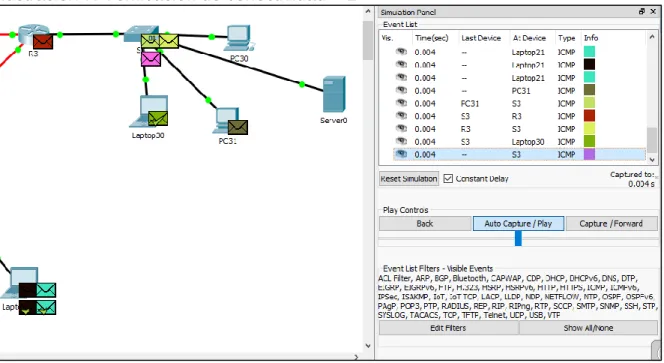Uncheck the Constant Delay checkbox
664x363 pixels.
(x=448, y=179)
